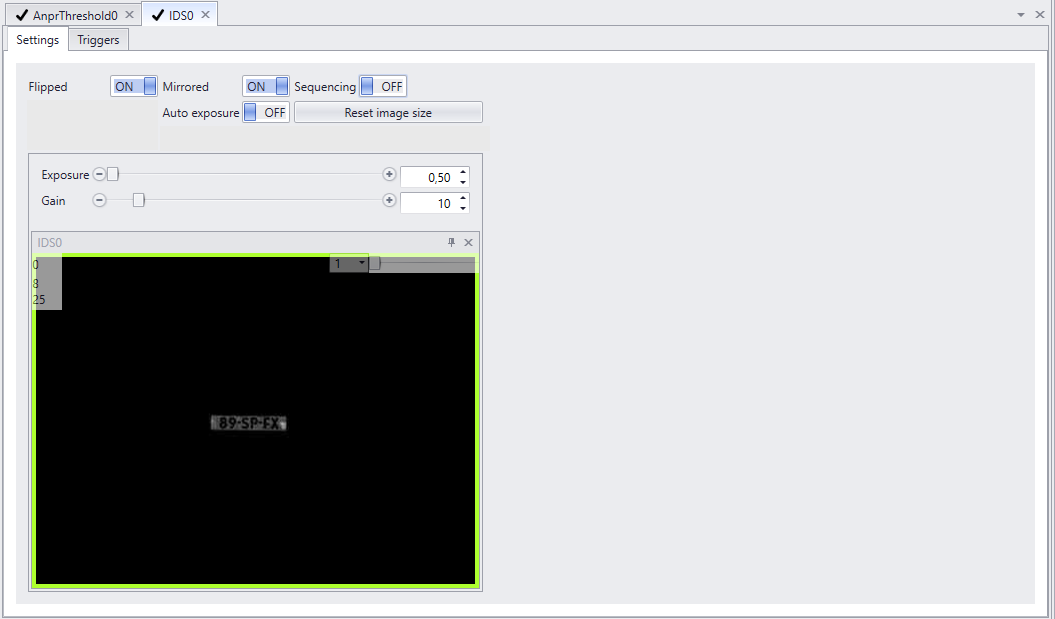Open the Settings tab
The width and height of the screenshot is (1055, 619).
tap(38, 40)
